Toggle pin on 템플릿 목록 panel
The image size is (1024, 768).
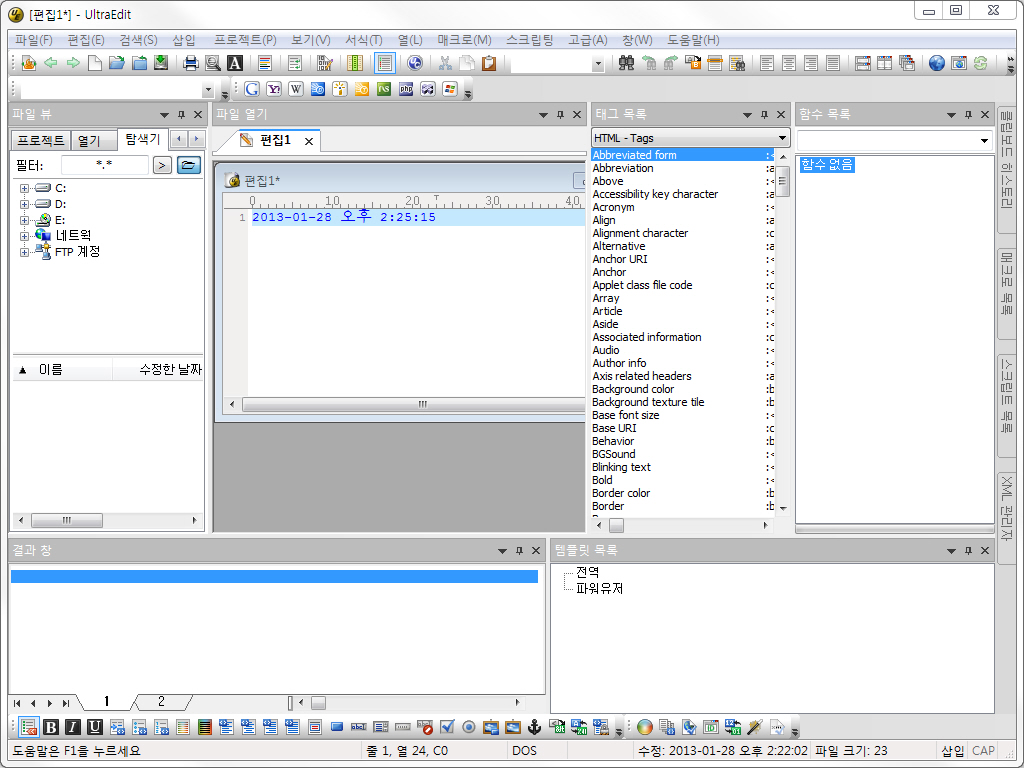tap(968, 551)
